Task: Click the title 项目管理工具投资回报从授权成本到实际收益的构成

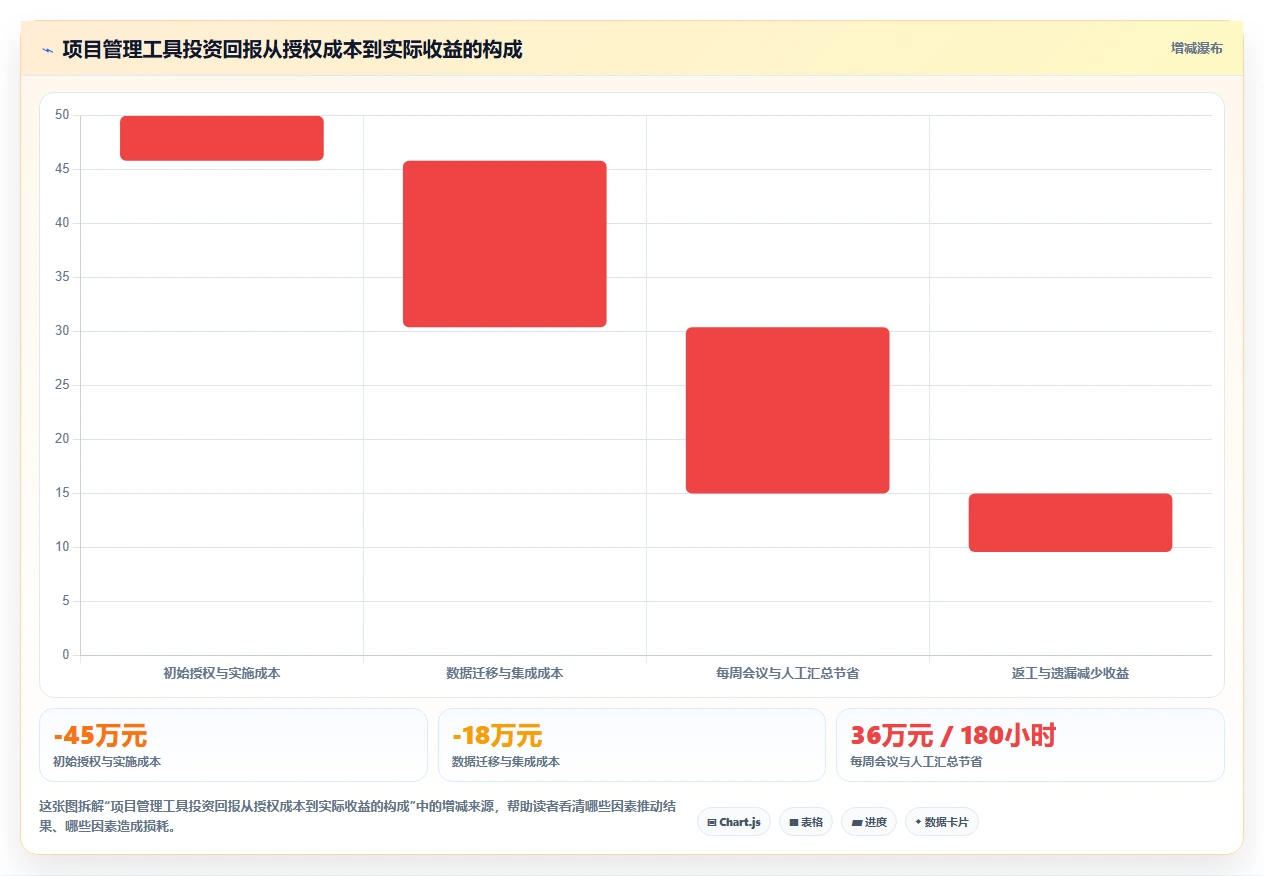Action: coord(292,49)
